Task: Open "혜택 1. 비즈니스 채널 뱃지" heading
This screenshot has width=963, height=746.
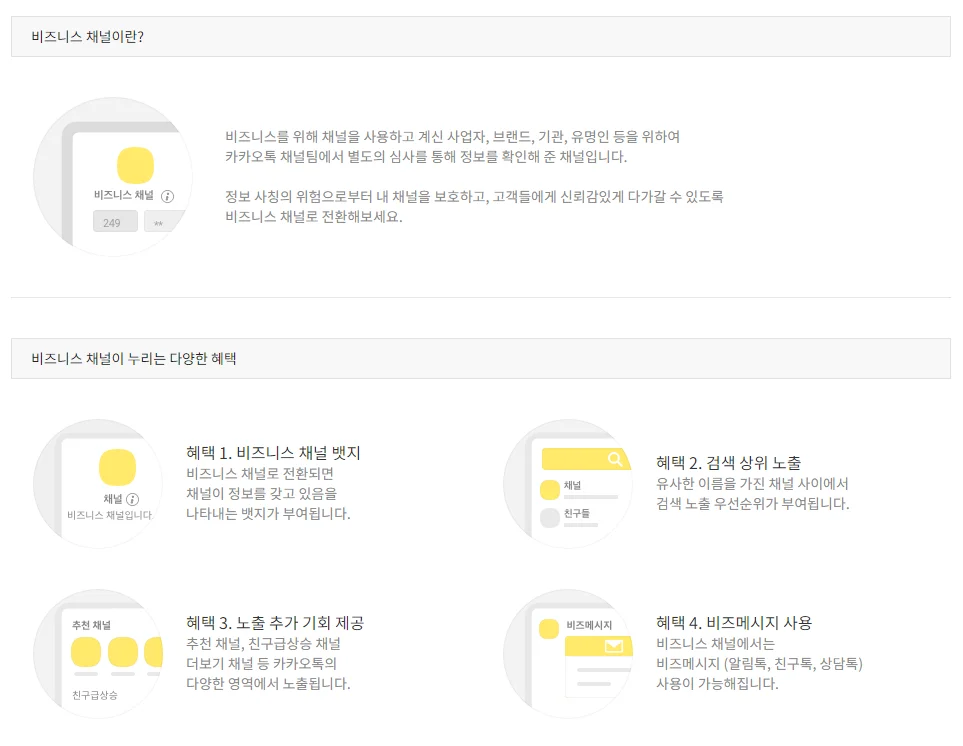Action: point(273,453)
